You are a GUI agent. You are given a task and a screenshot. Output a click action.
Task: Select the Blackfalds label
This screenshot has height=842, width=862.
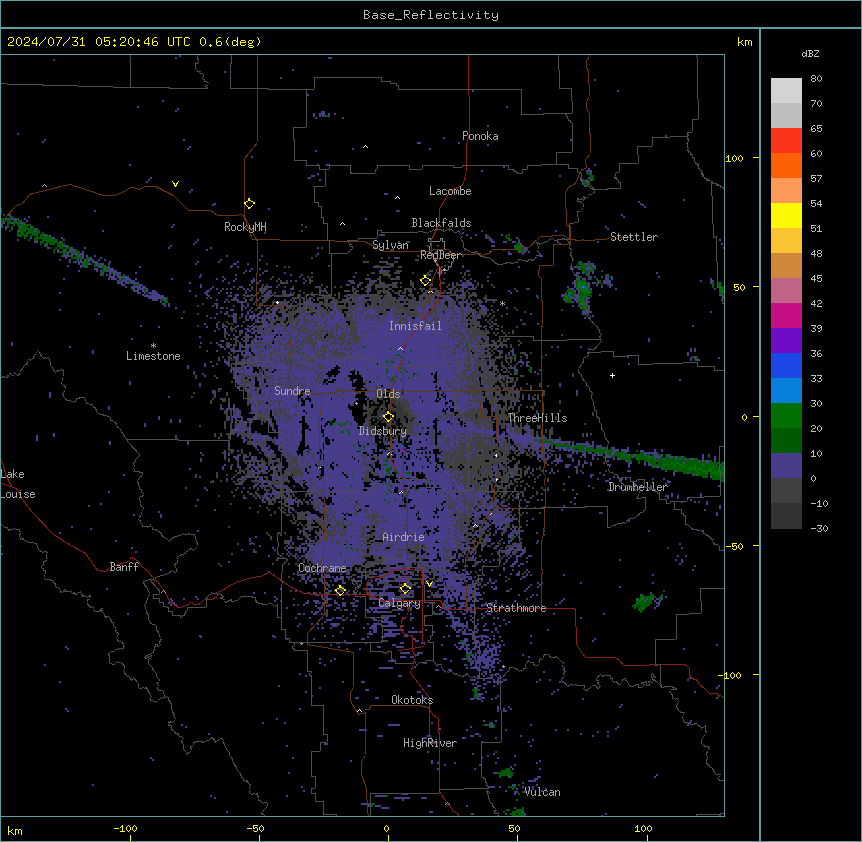[441, 223]
